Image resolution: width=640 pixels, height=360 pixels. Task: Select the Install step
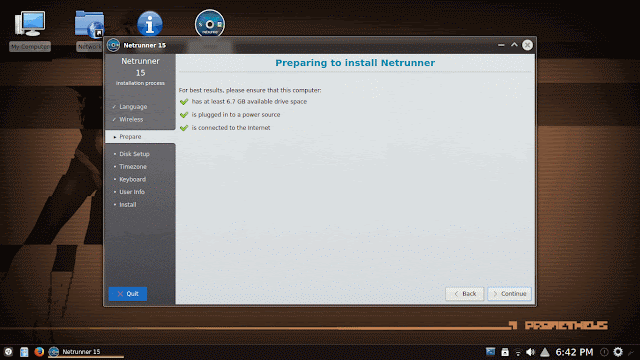tap(127, 205)
